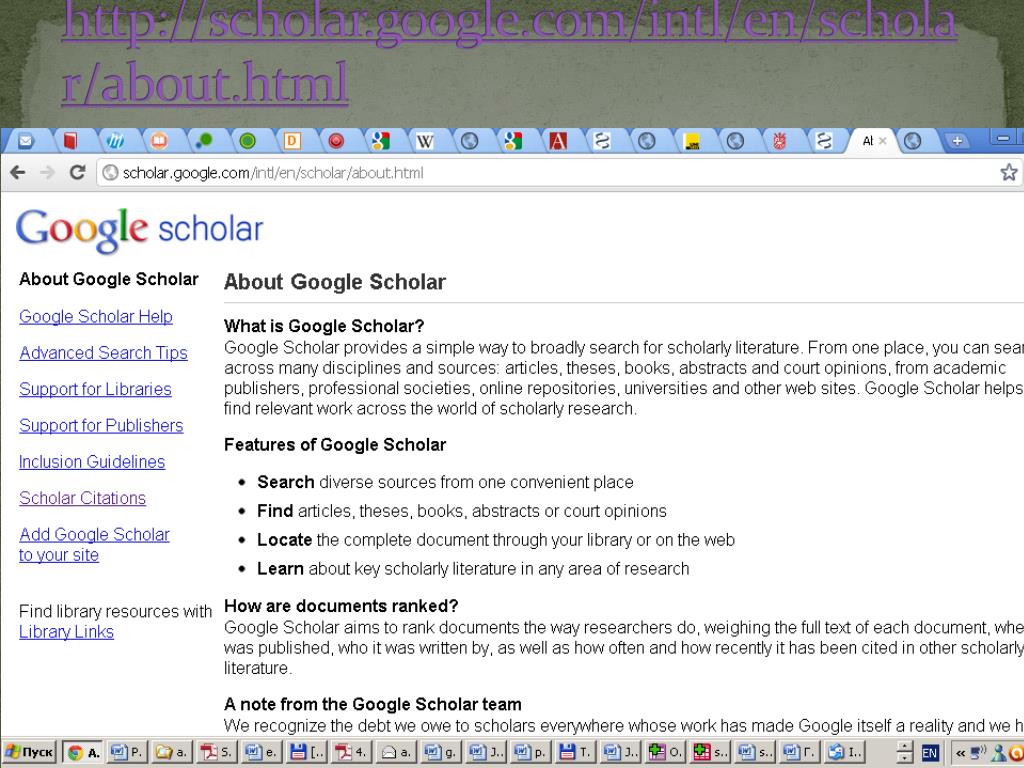
Task: Bookmark this page with the star icon
Action: [1008, 172]
